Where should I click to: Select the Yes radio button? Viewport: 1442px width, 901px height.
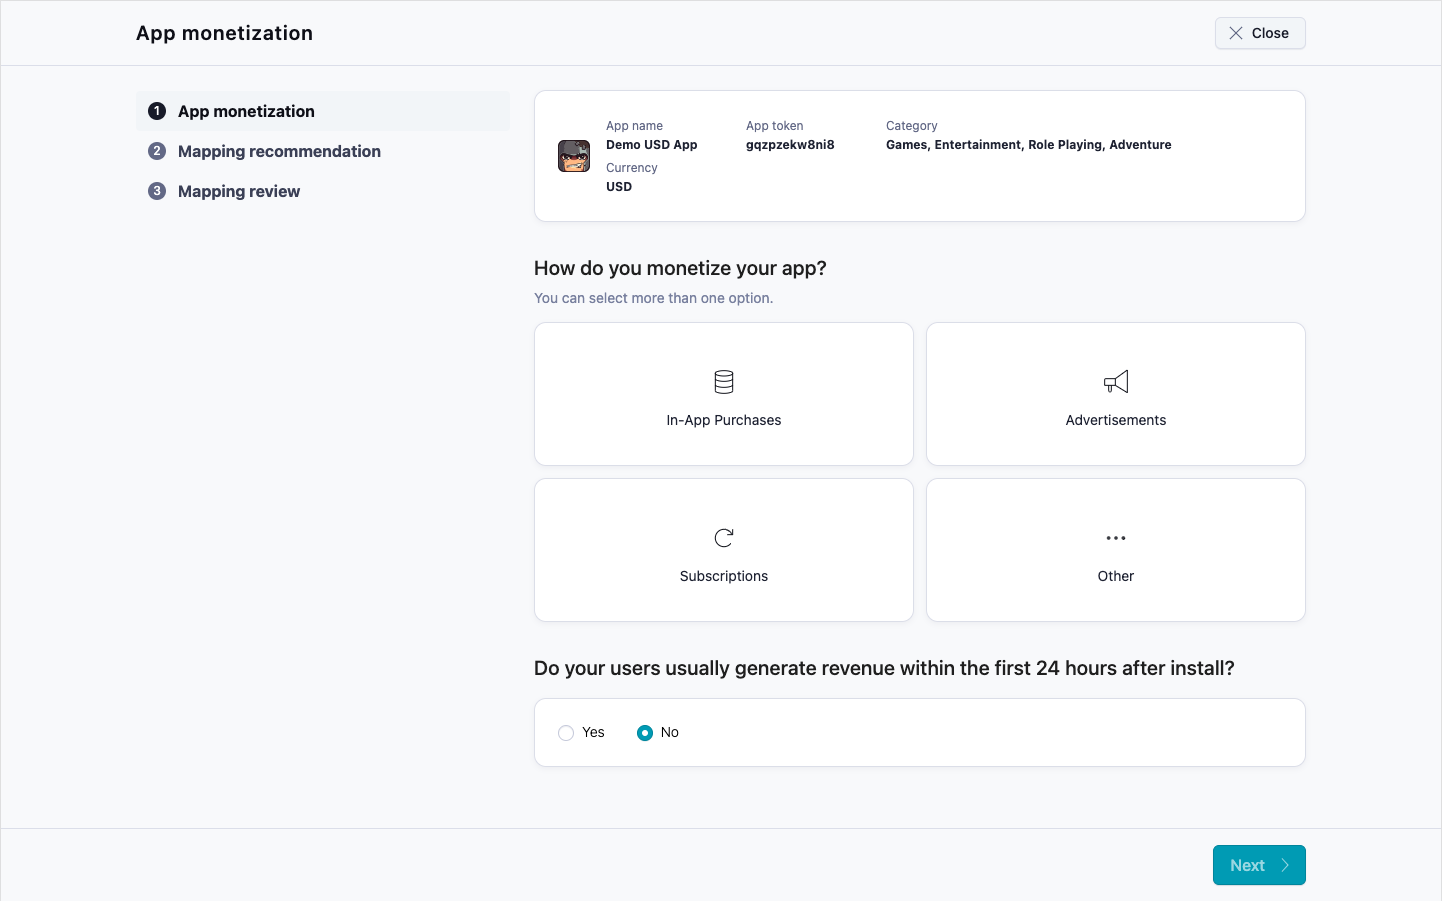566,732
